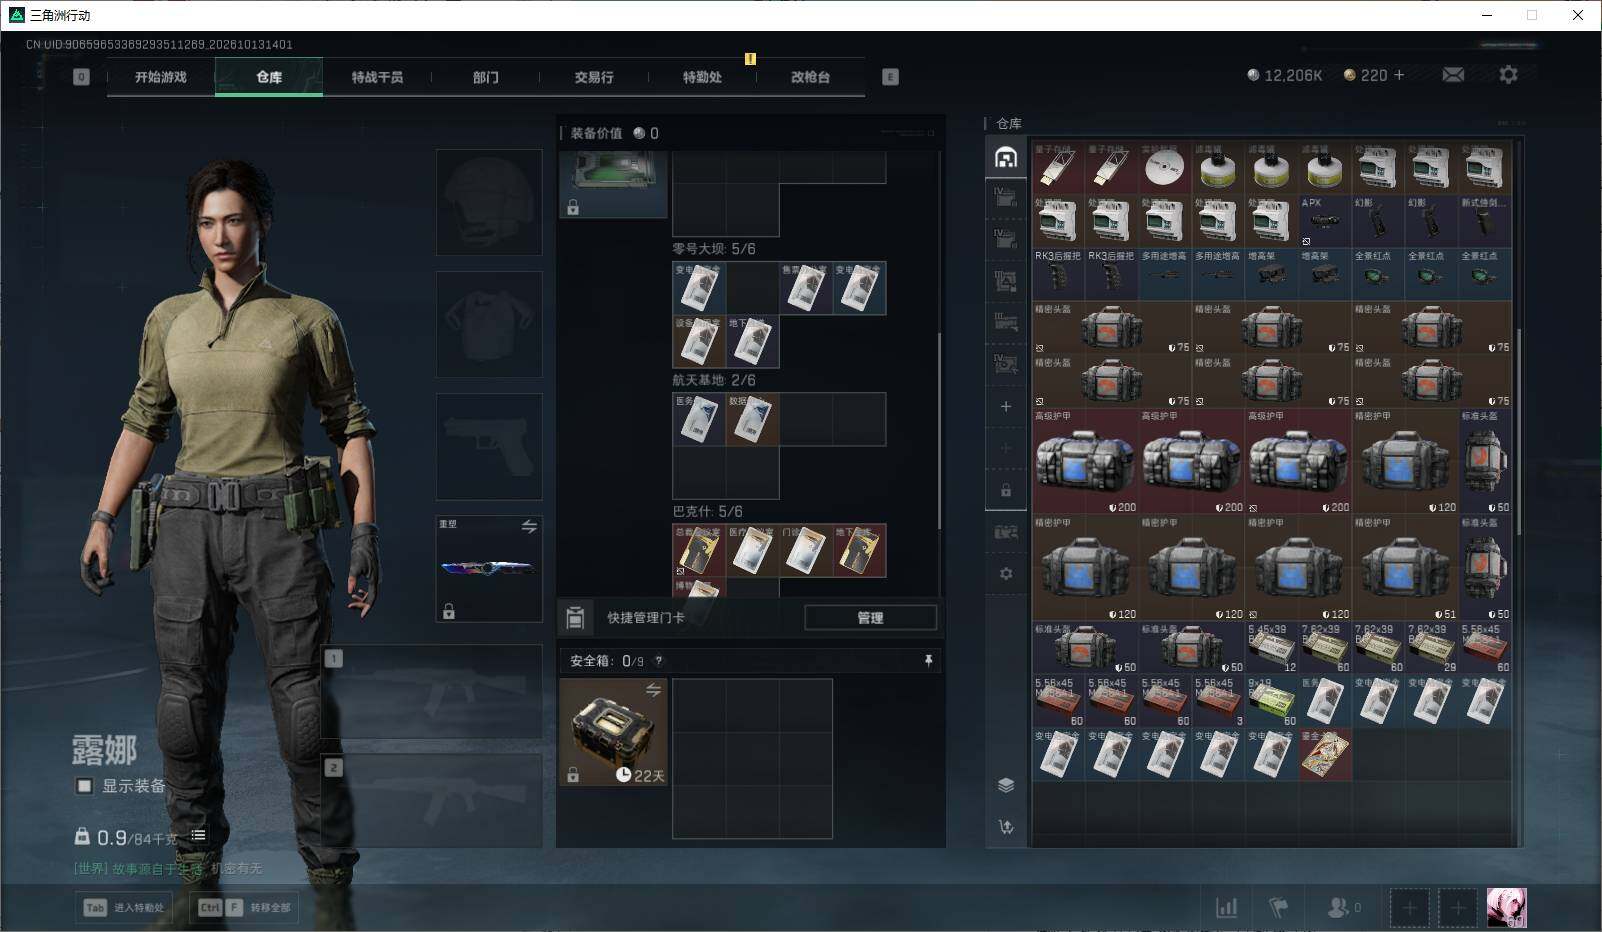Click the warehouse panel scrollbar
Viewport: 1602px width, 932px height.
click(x=1519, y=430)
